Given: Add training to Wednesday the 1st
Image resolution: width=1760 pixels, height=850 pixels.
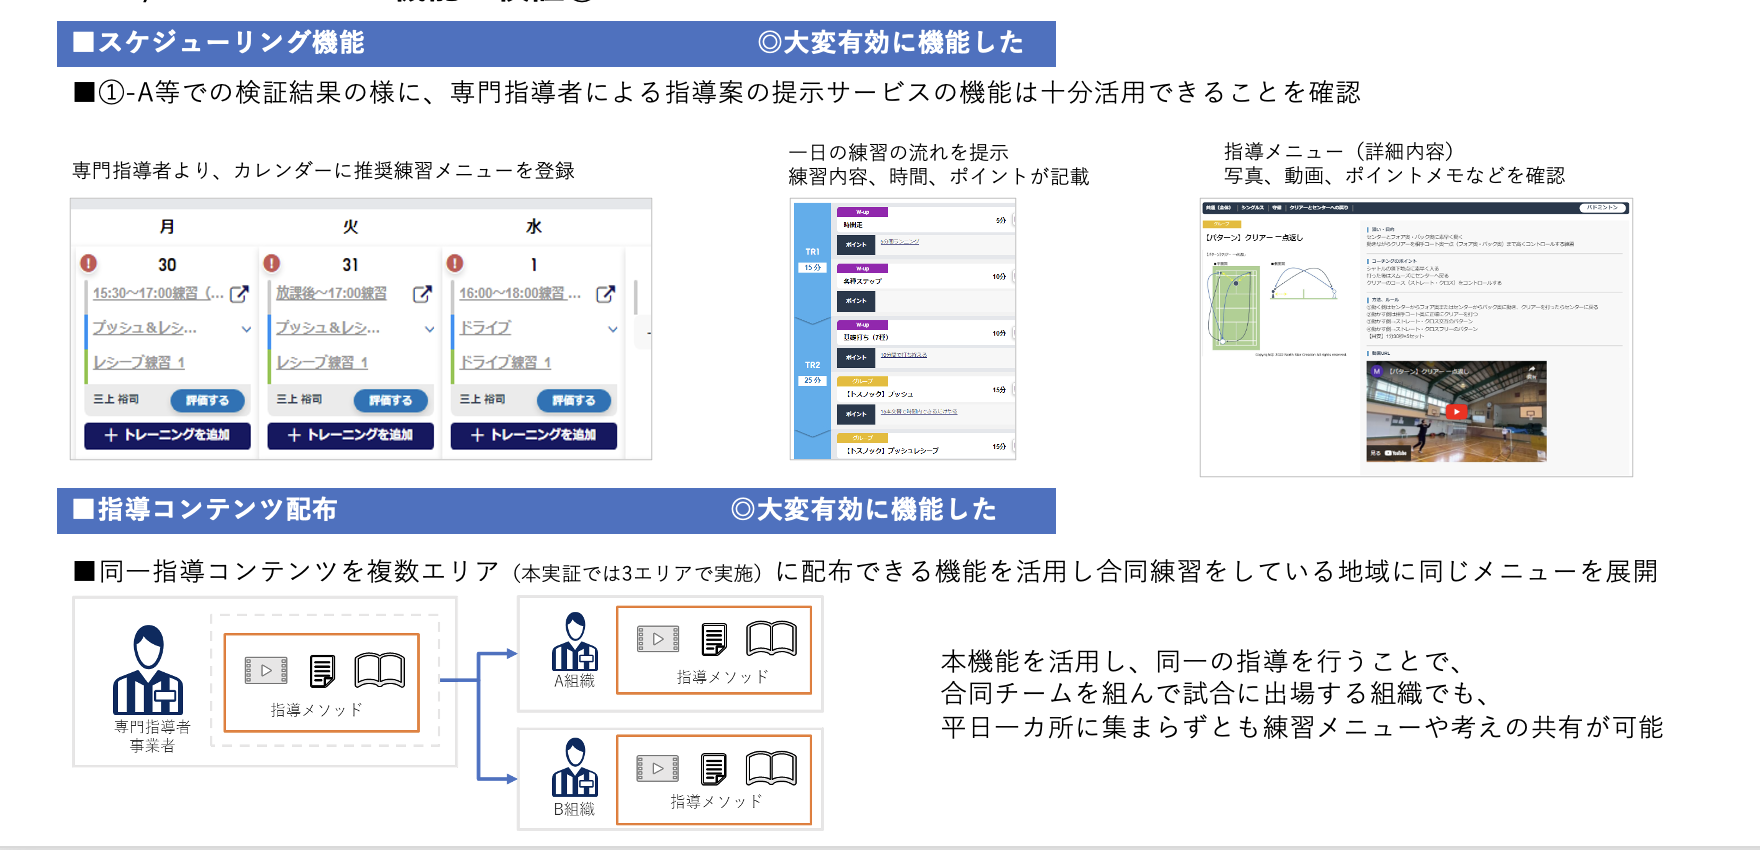Looking at the screenshot, I should click(x=533, y=435).
